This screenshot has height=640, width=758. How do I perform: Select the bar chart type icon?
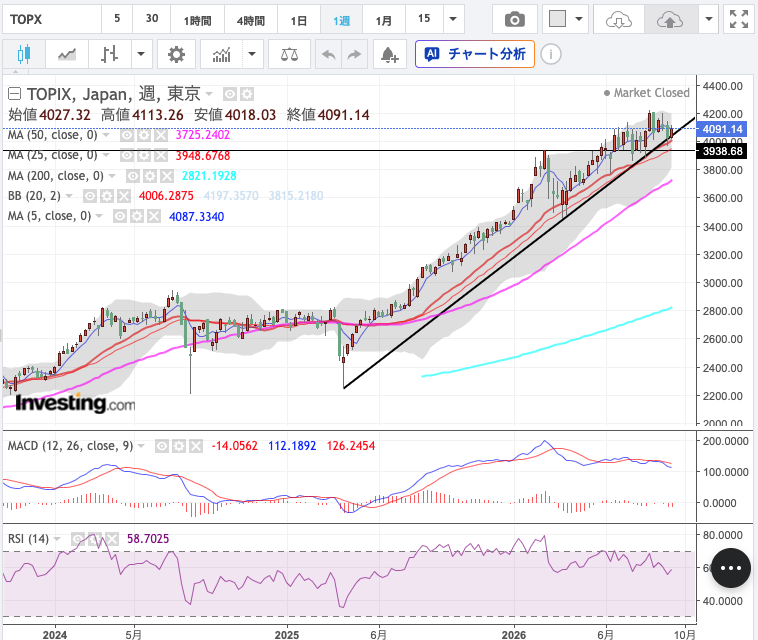click(109, 54)
